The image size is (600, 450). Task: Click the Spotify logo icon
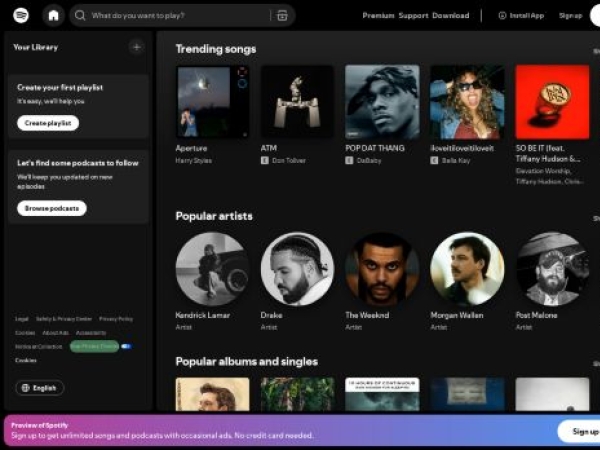pyautogui.click(x=21, y=15)
